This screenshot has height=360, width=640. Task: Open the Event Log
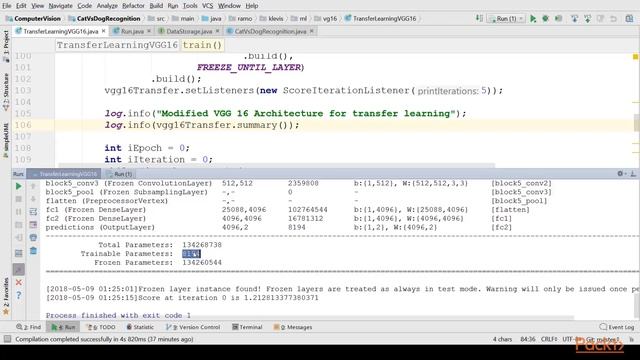pyautogui.click(x=617, y=327)
